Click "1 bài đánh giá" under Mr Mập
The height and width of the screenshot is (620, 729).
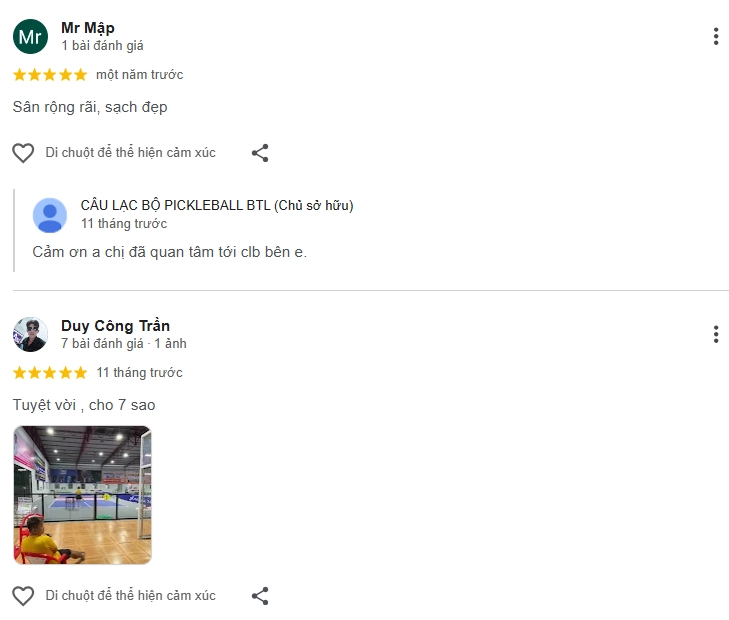click(102, 46)
